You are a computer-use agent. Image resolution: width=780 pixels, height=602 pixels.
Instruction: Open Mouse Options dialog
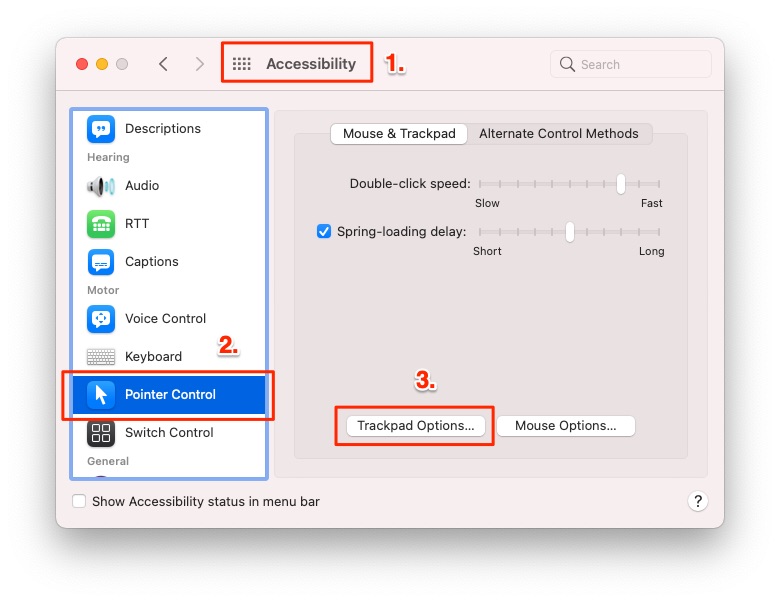[566, 426]
